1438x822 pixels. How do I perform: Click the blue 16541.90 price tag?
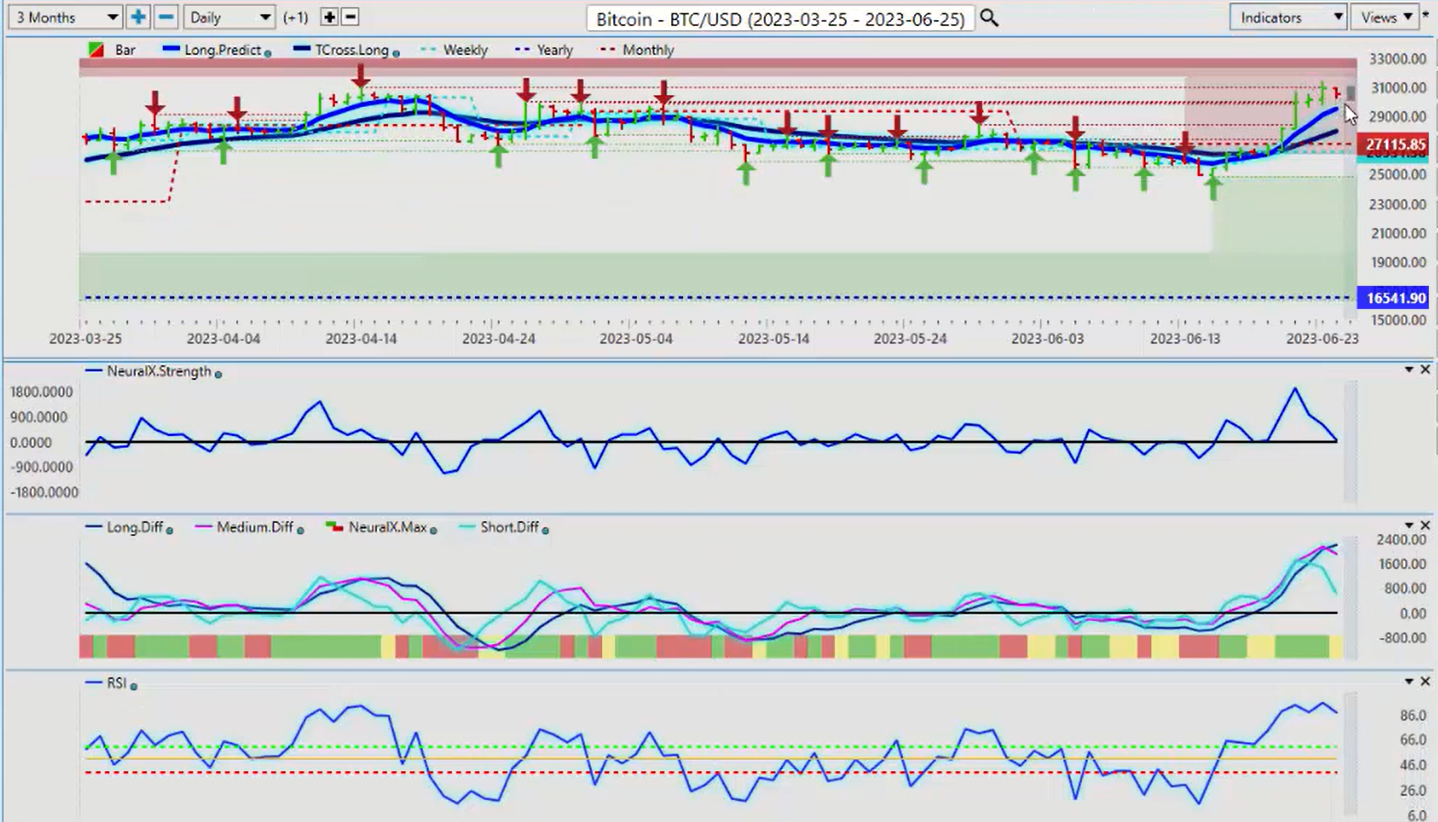1395,298
